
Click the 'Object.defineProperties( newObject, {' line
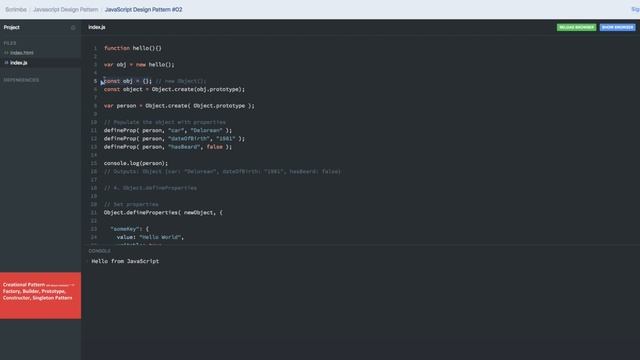pos(163,213)
